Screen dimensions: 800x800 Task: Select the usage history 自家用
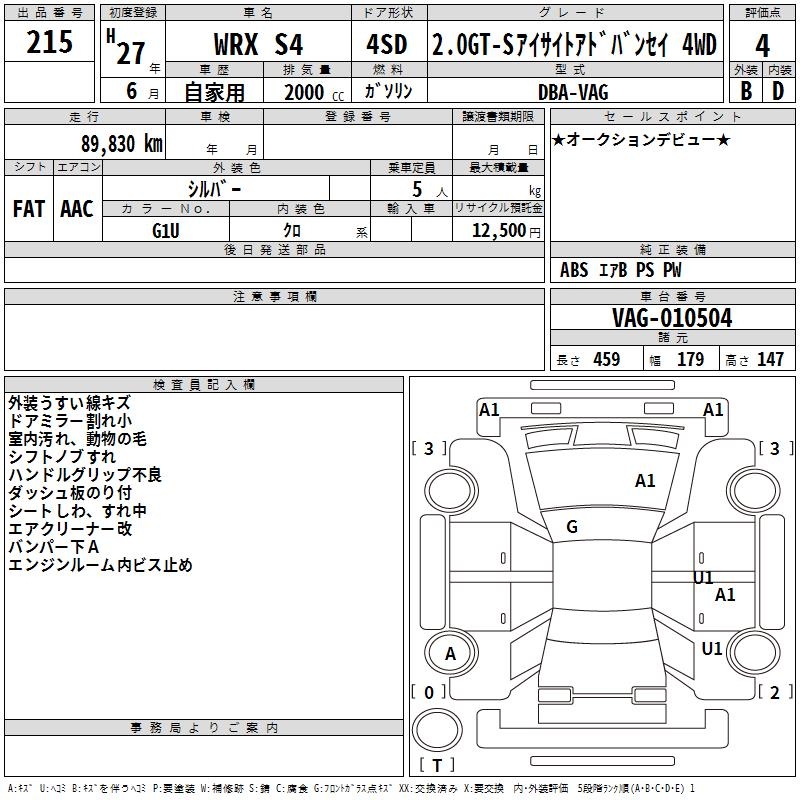(214, 92)
